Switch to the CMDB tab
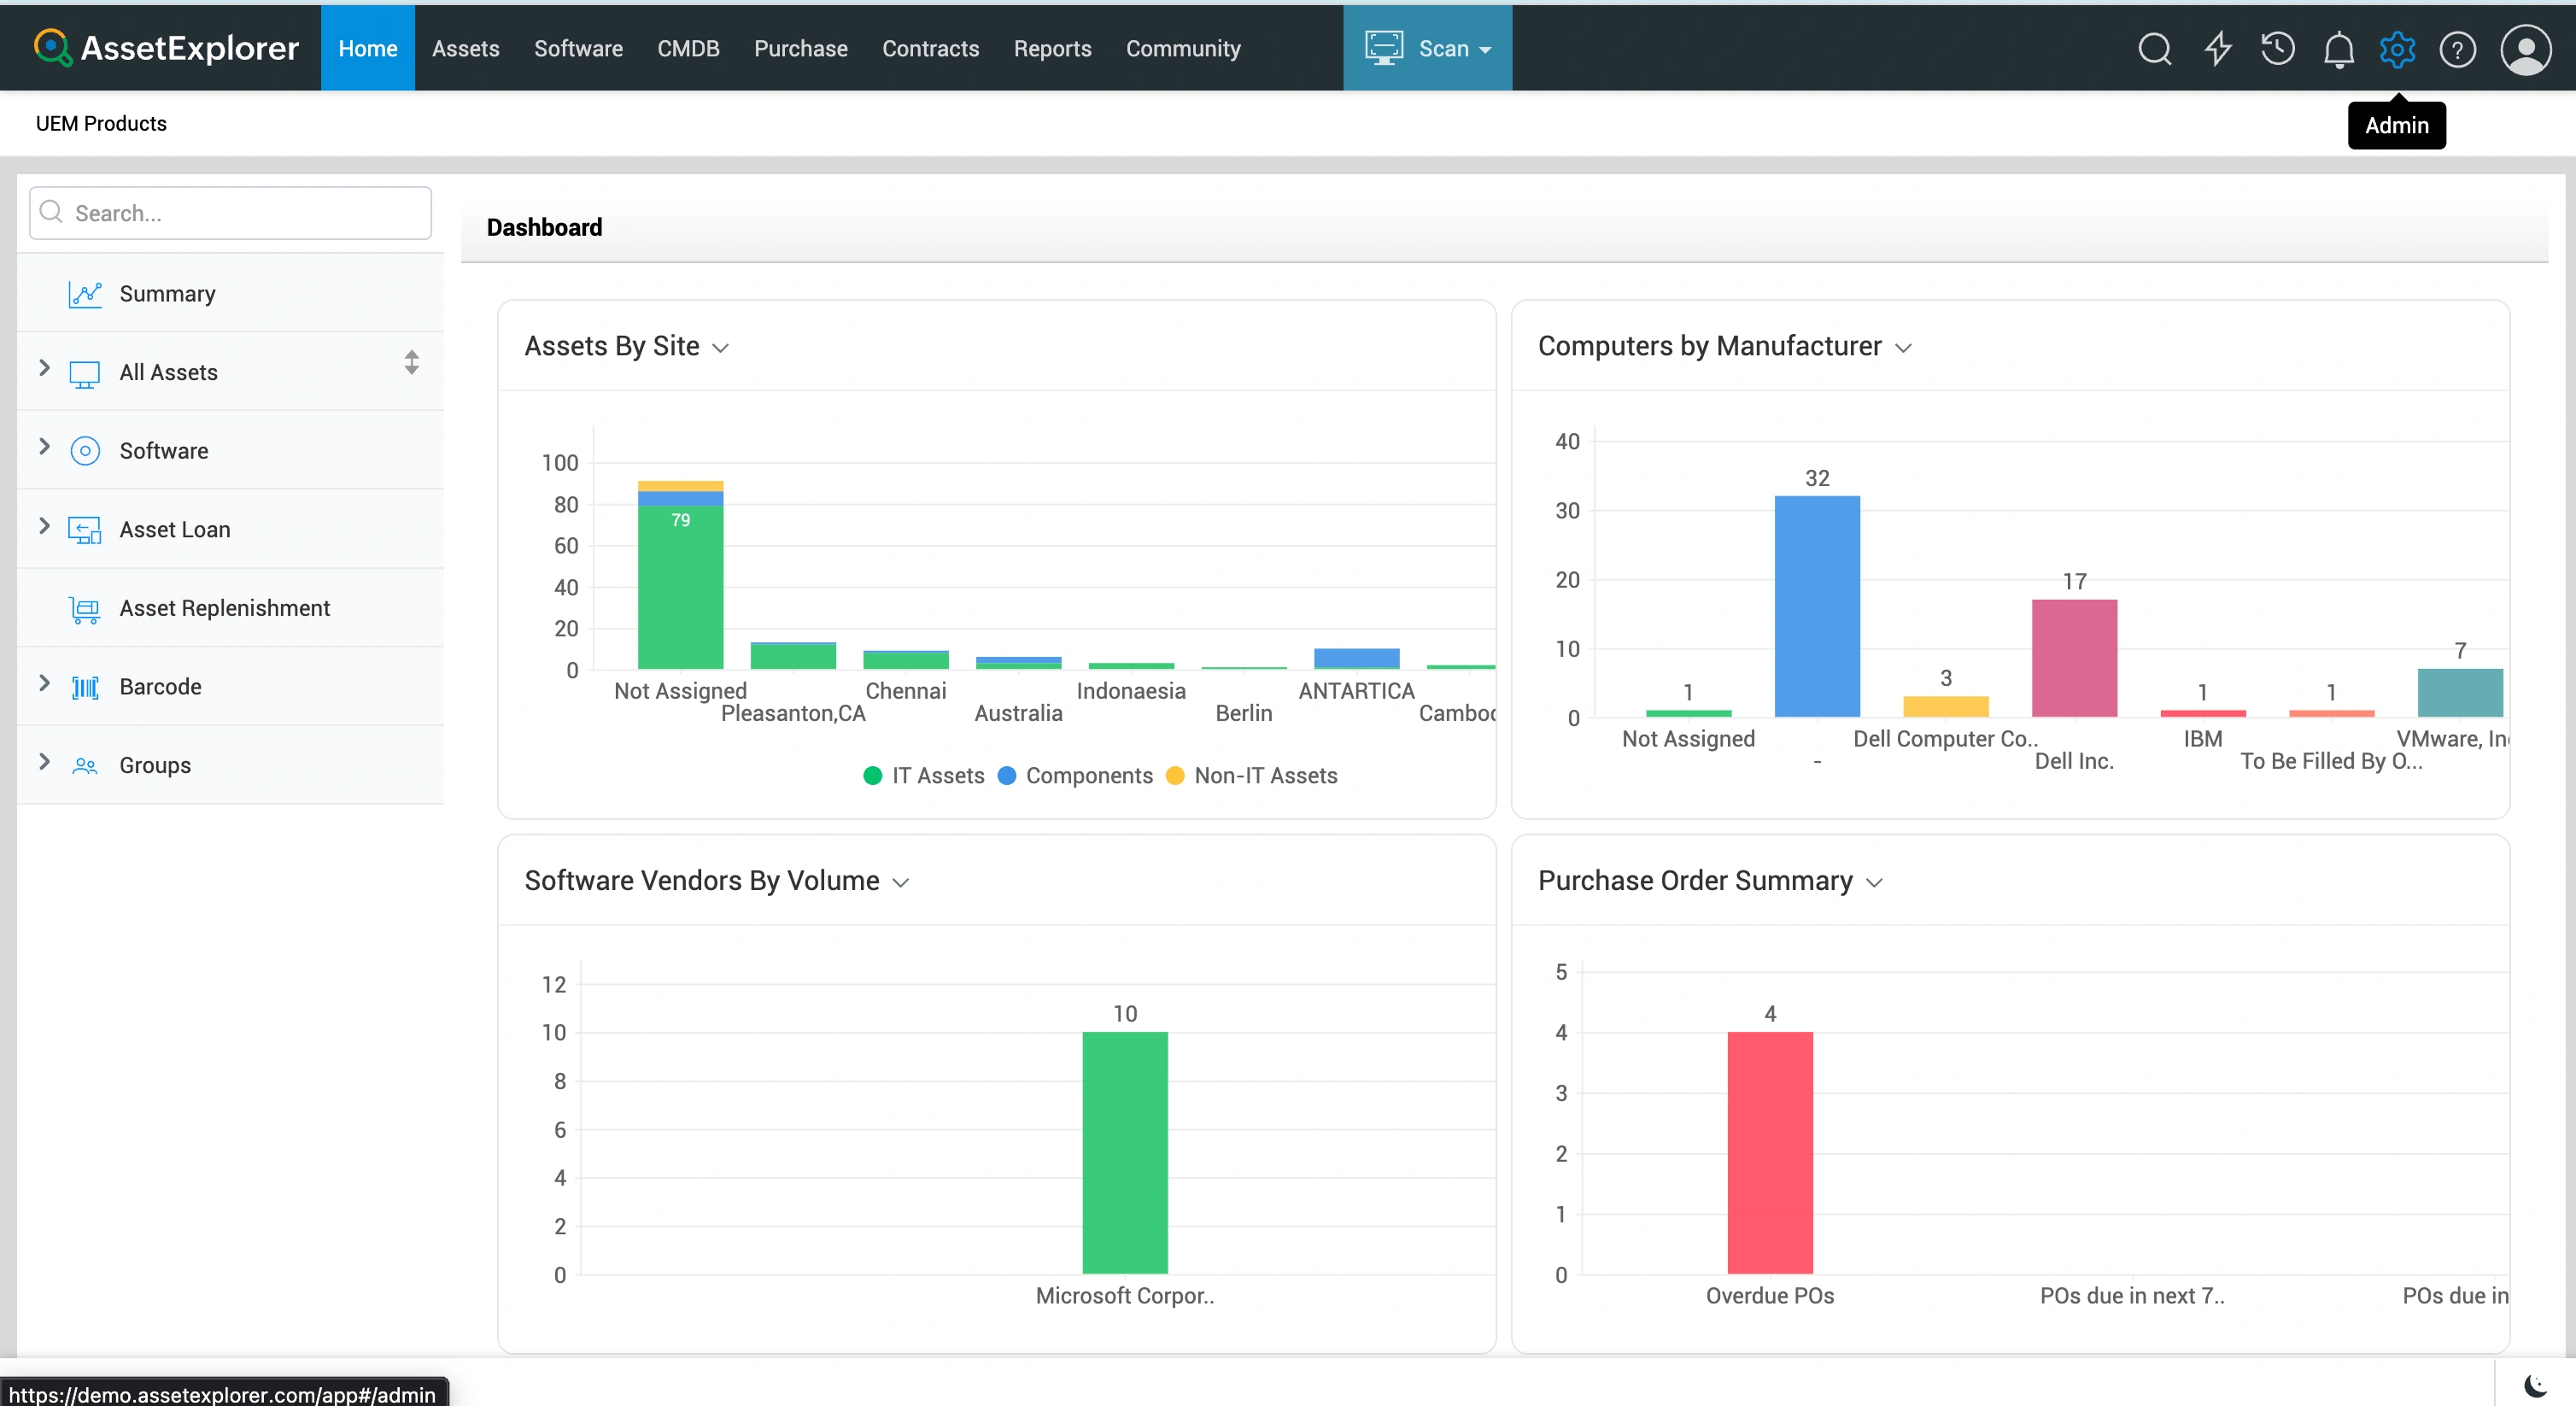The width and height of the screenshot is (2576, 1406). click(x=688, y=48)
